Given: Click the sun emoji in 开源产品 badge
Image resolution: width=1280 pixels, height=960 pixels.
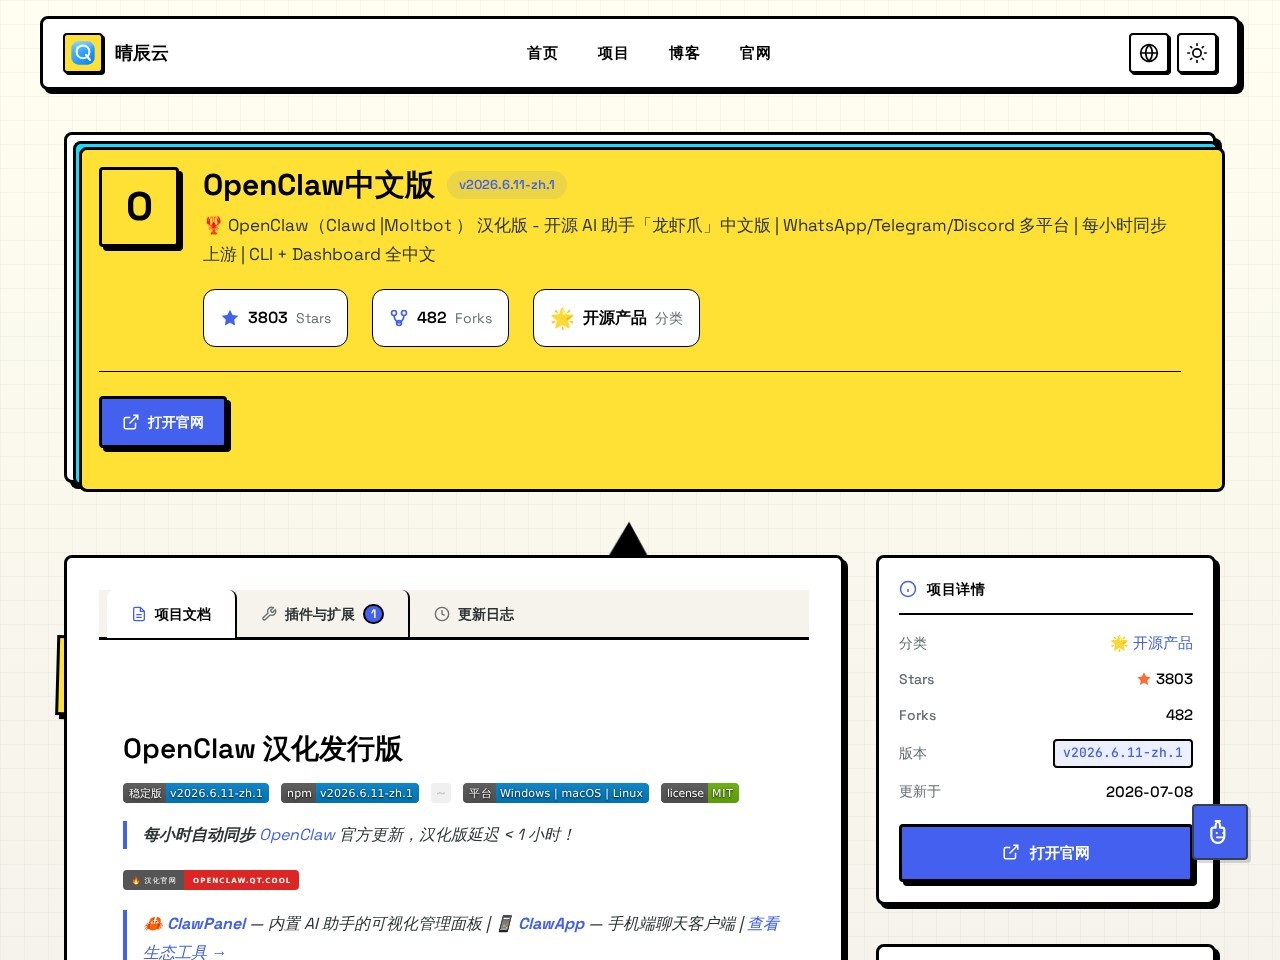Looking at the screenshot, I should click(x=563, y=318).
